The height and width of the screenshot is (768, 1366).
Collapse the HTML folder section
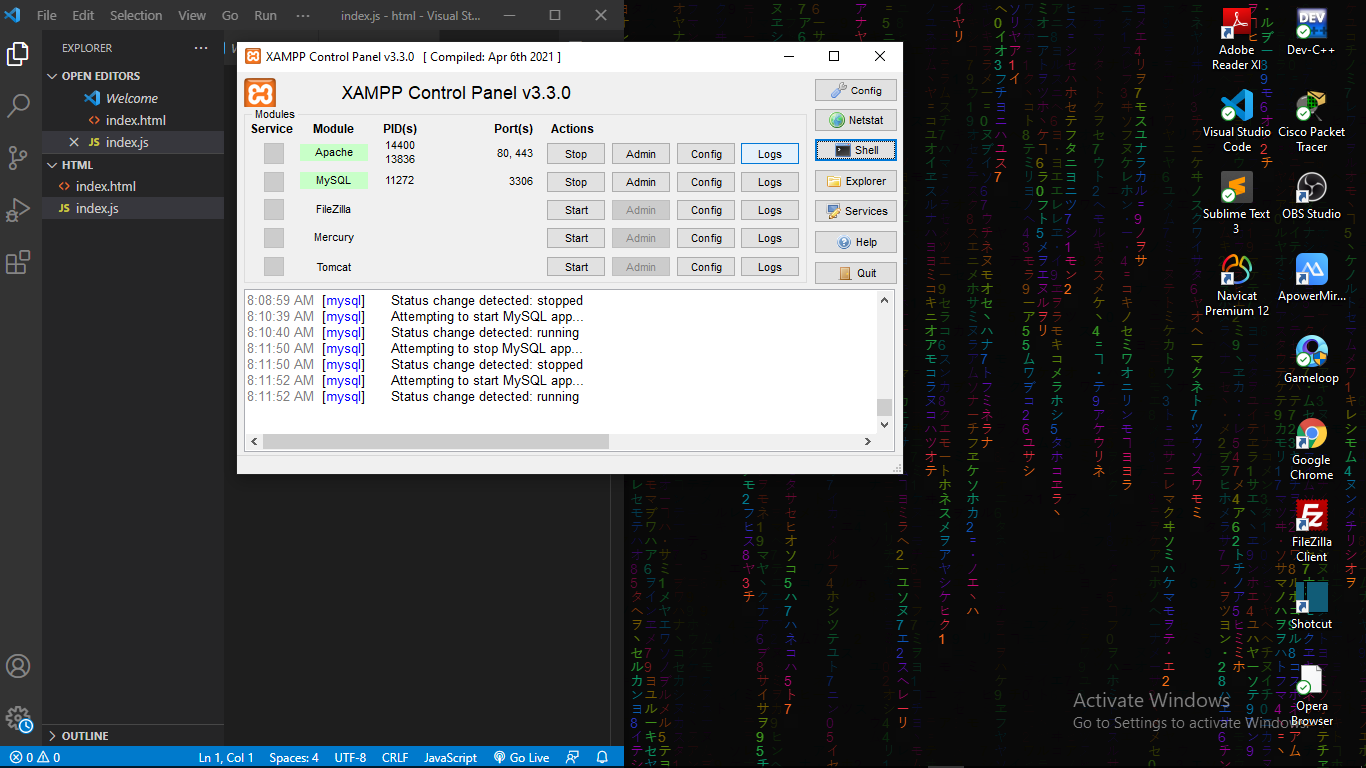[77, 165]
